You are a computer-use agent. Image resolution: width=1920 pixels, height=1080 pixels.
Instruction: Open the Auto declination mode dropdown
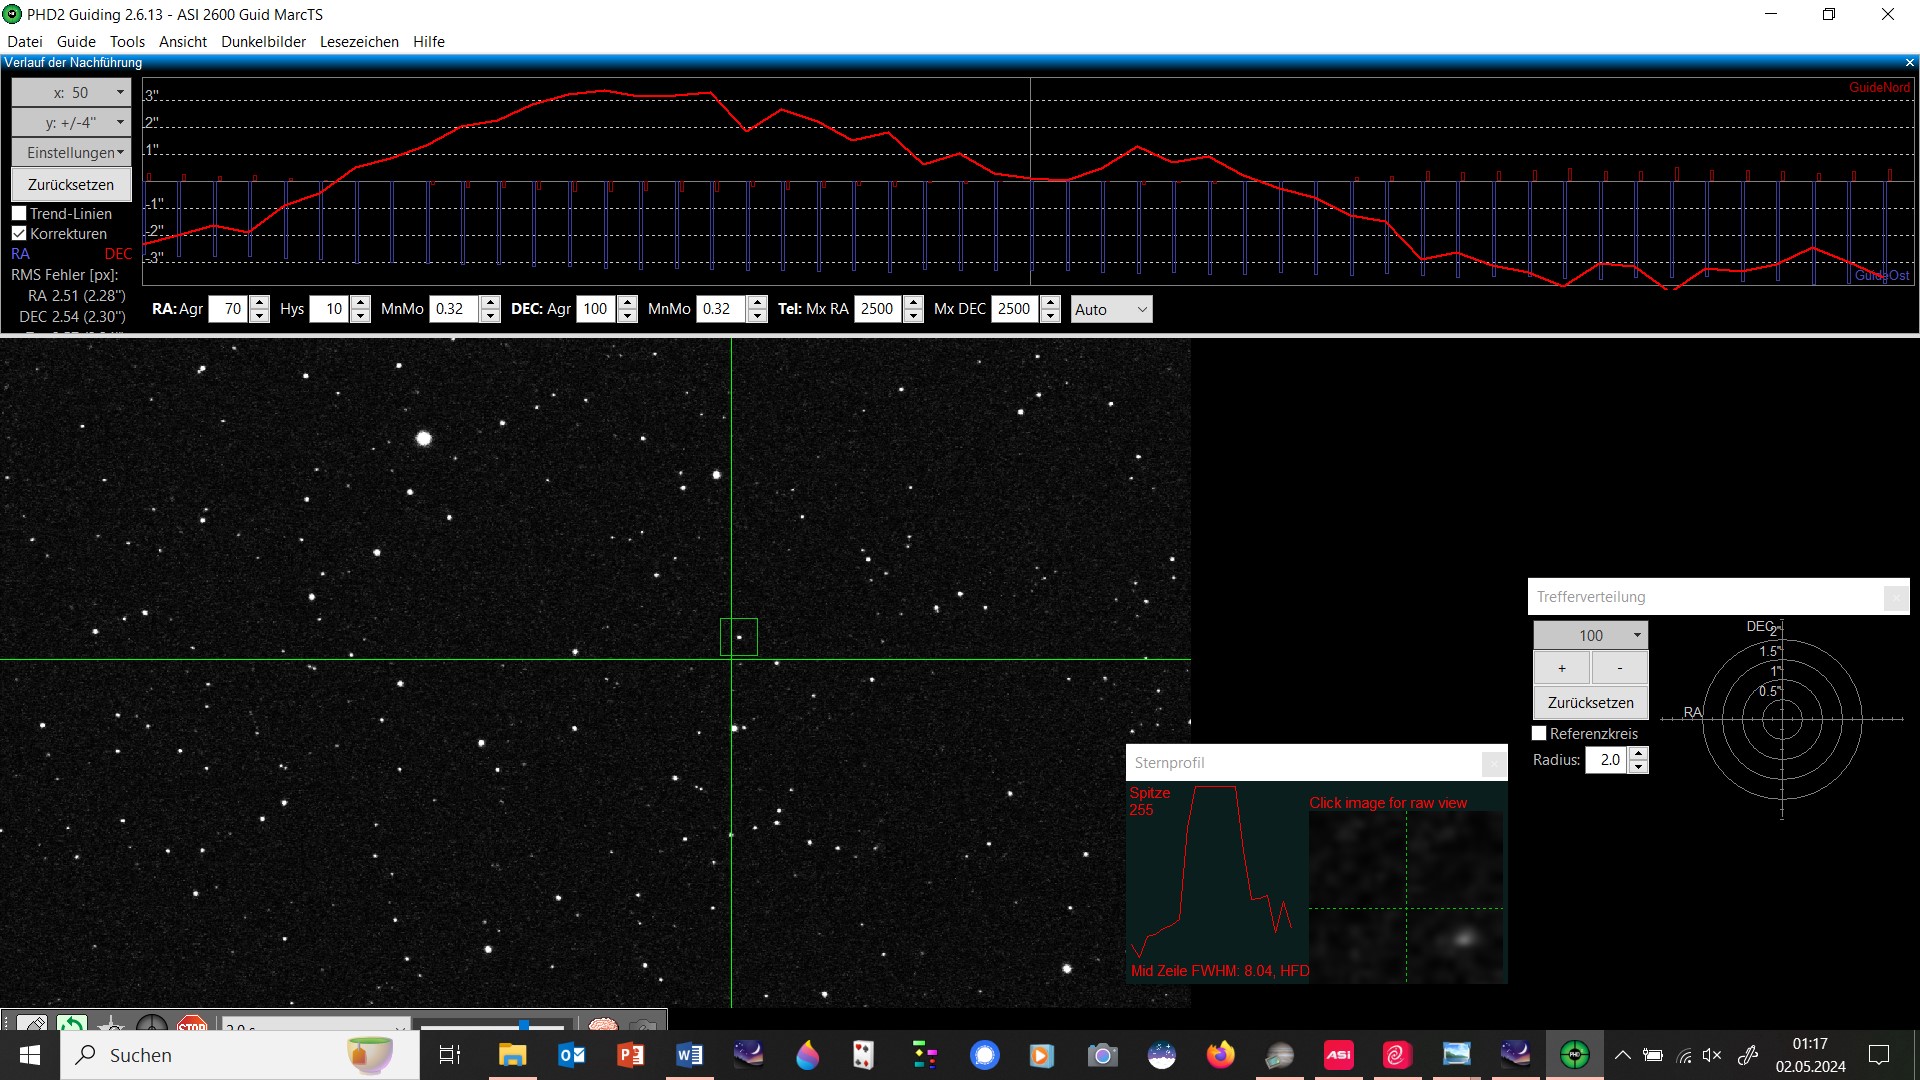pos(1111,310)
